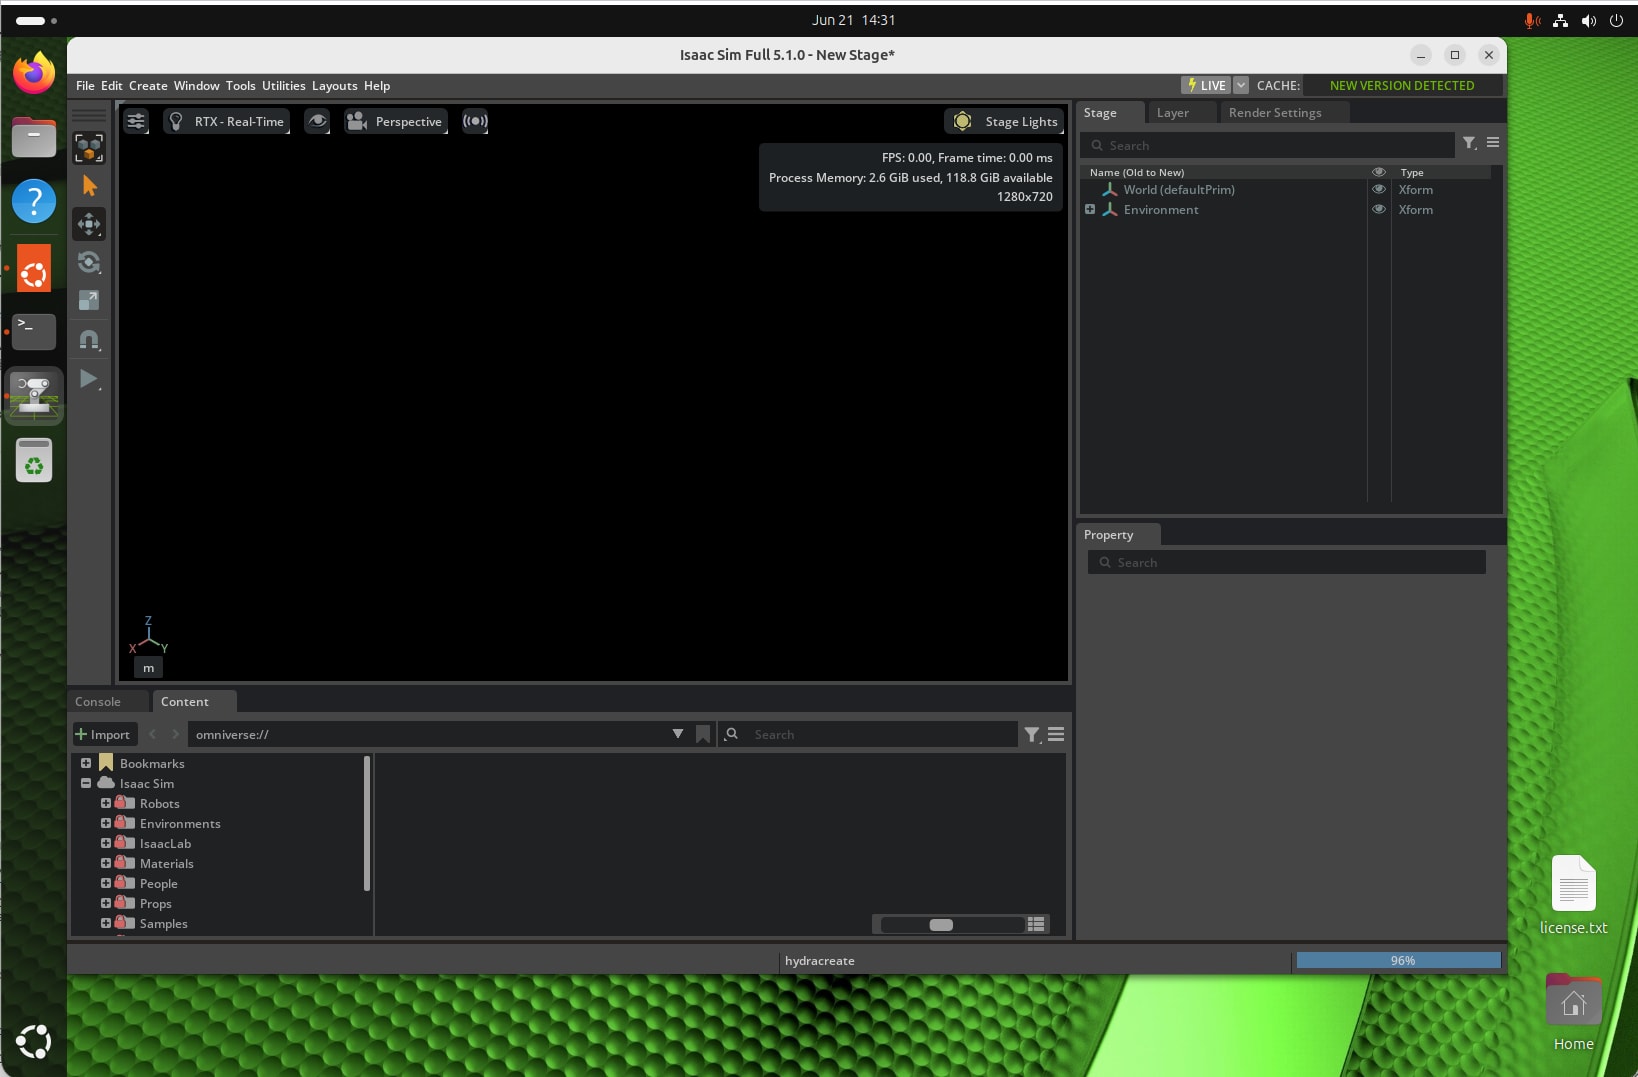Open the Create menu
This screenshot has width=1638, height=1077.
[x=148, y=86]
